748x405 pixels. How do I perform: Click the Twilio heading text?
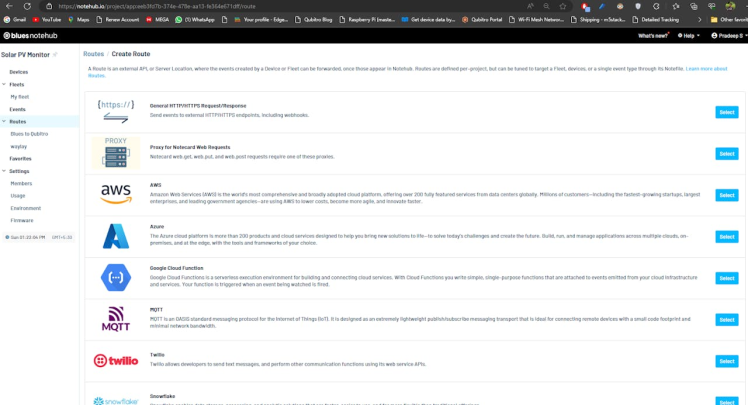pyautogui.click(x=157, y=355)
